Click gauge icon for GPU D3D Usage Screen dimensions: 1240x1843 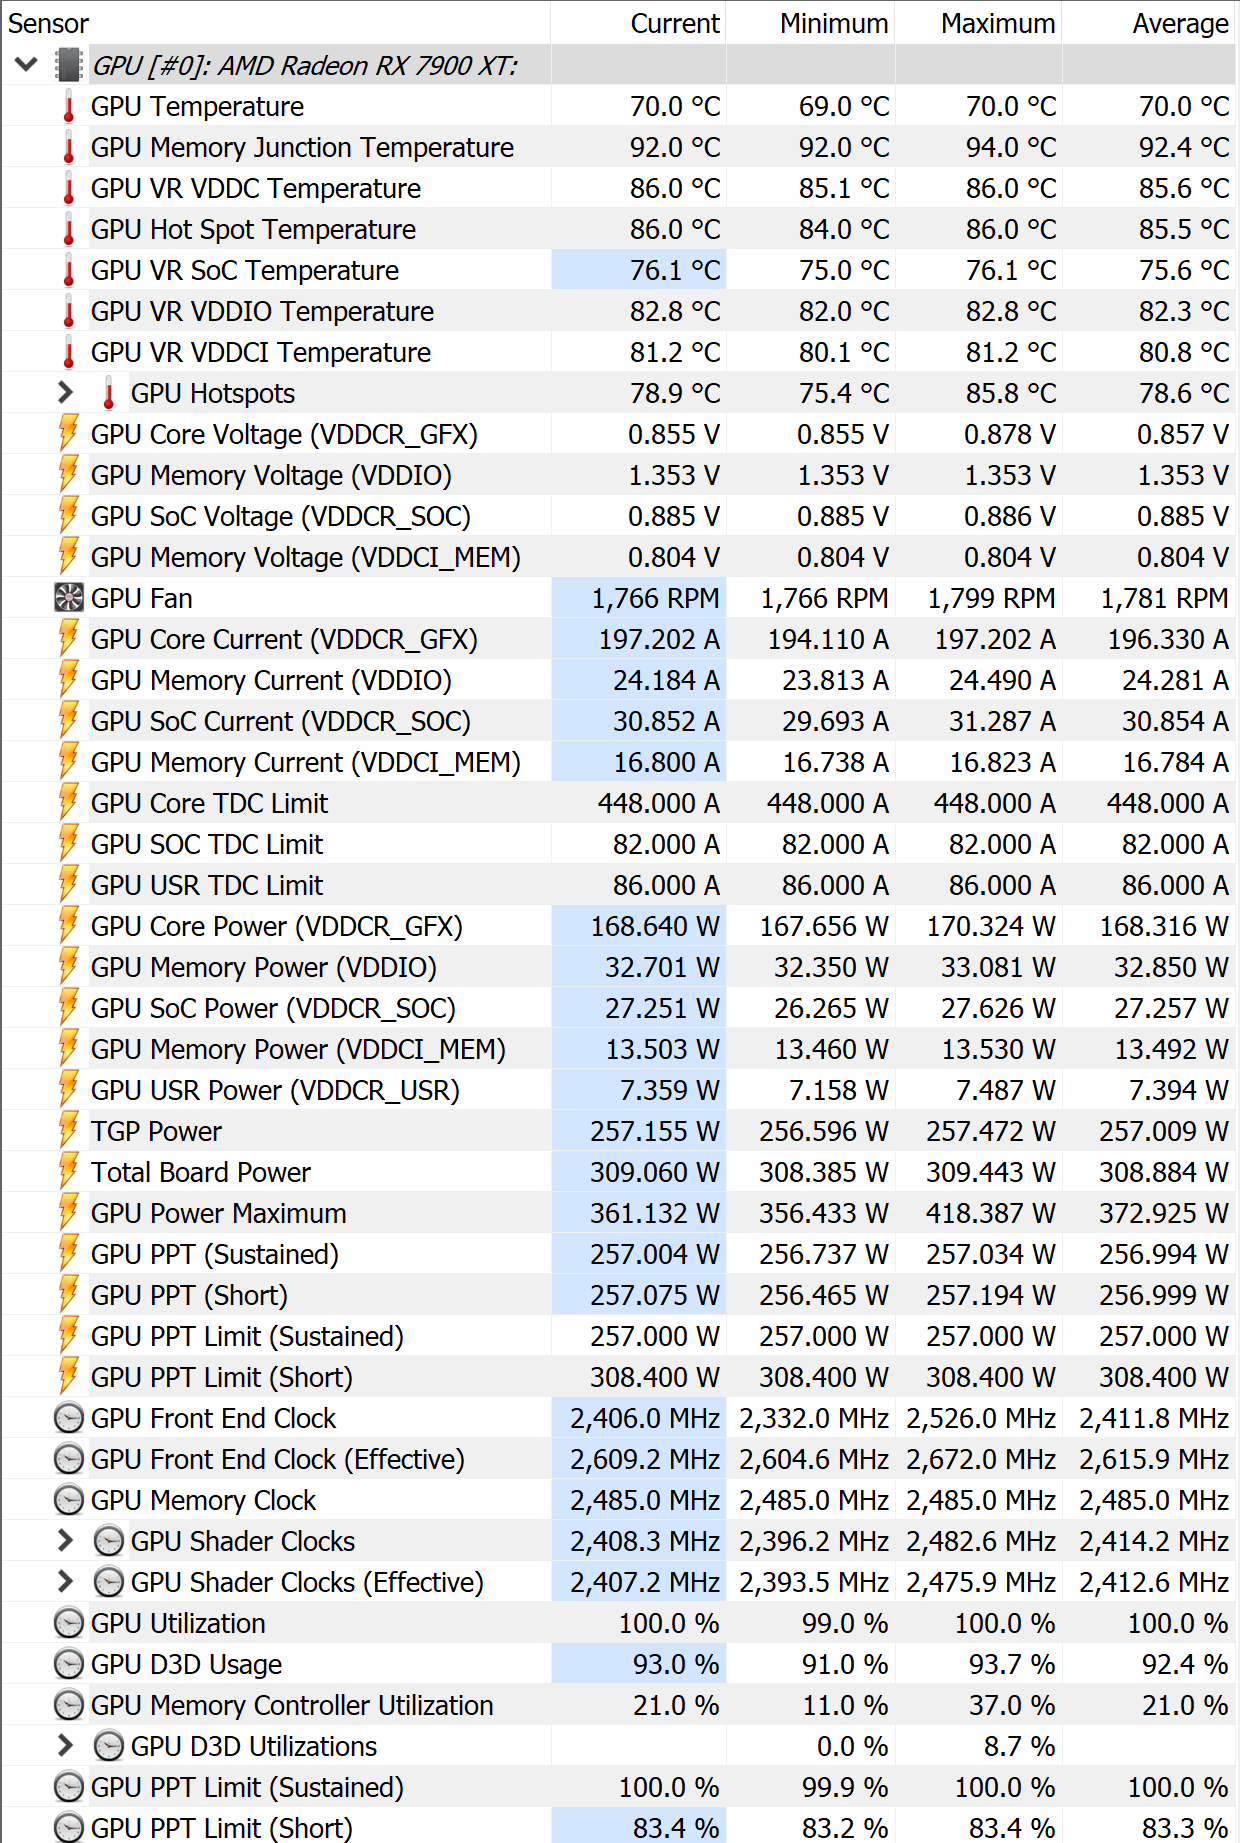pos(68,1664)
